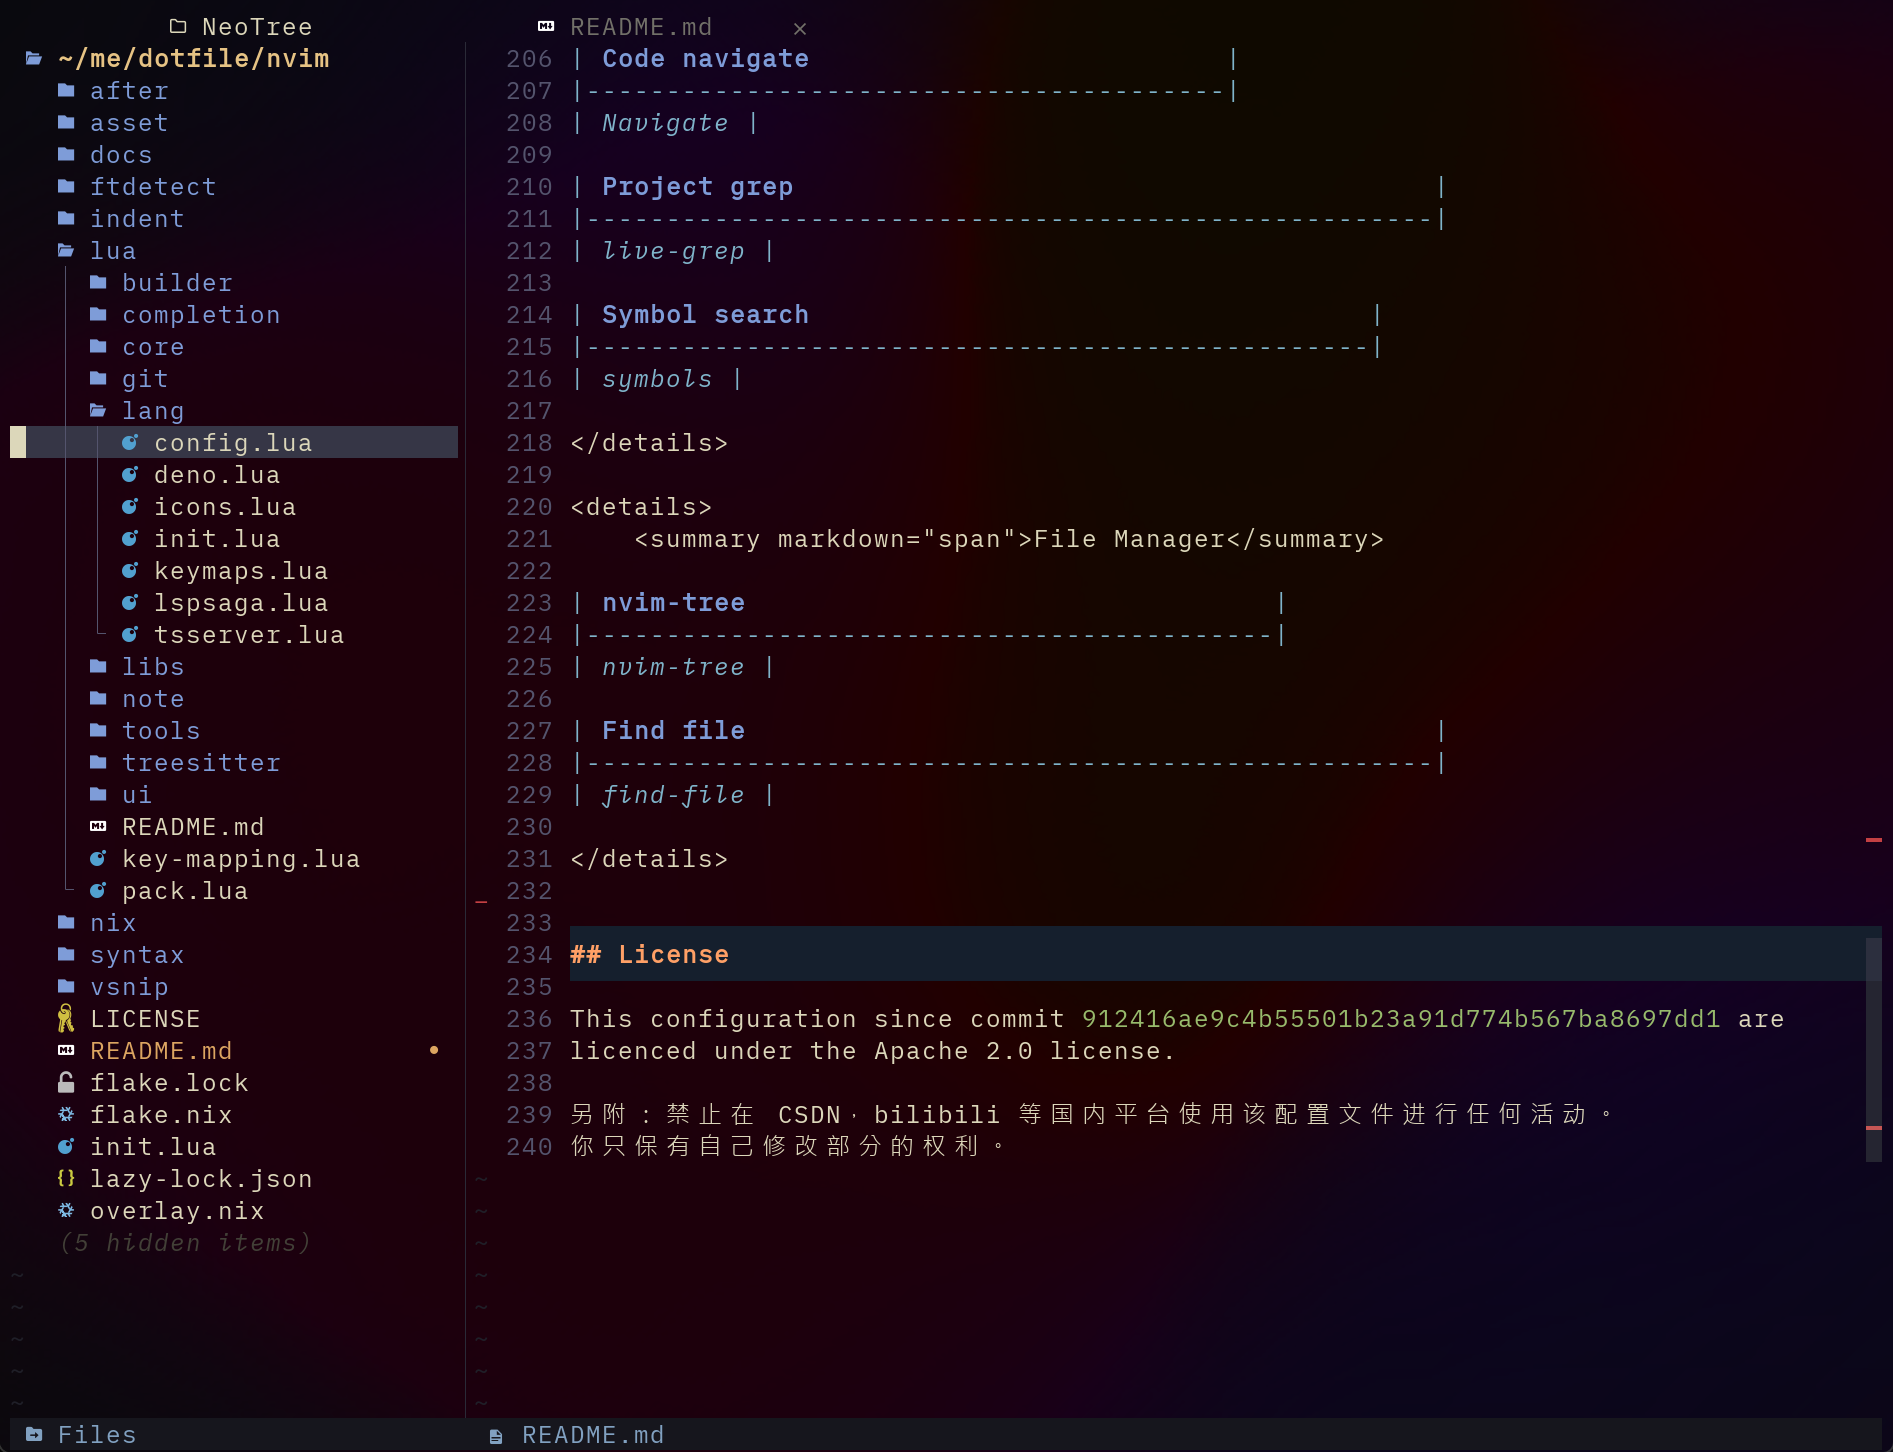The image size is (1893, 1452).
Task: Click the Lua icon beside pack.lua
Action: tap(98, 890)
